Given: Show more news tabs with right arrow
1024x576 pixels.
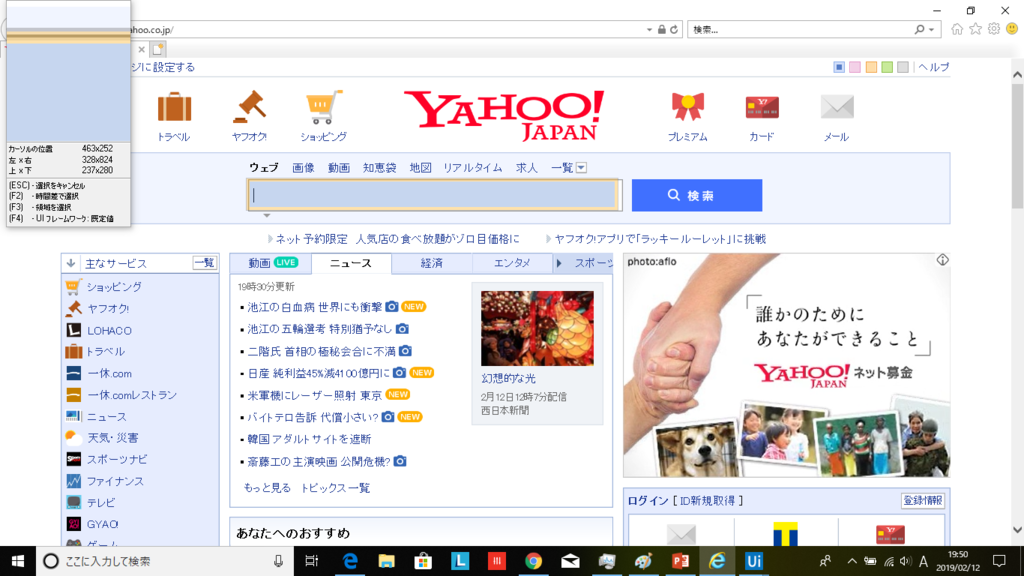Looking at the screenshot, I should tap(559, 263).
